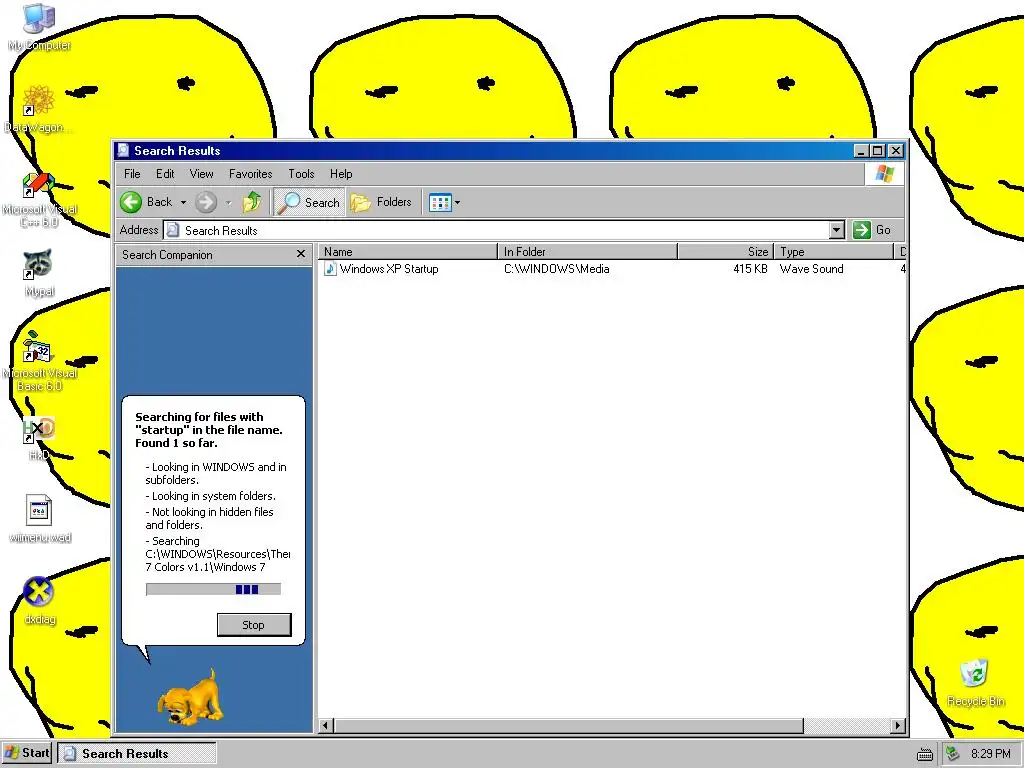Viewport: 1024px width, 768px height.
Task: Show the Folders pane
Action: coord(381,202)
